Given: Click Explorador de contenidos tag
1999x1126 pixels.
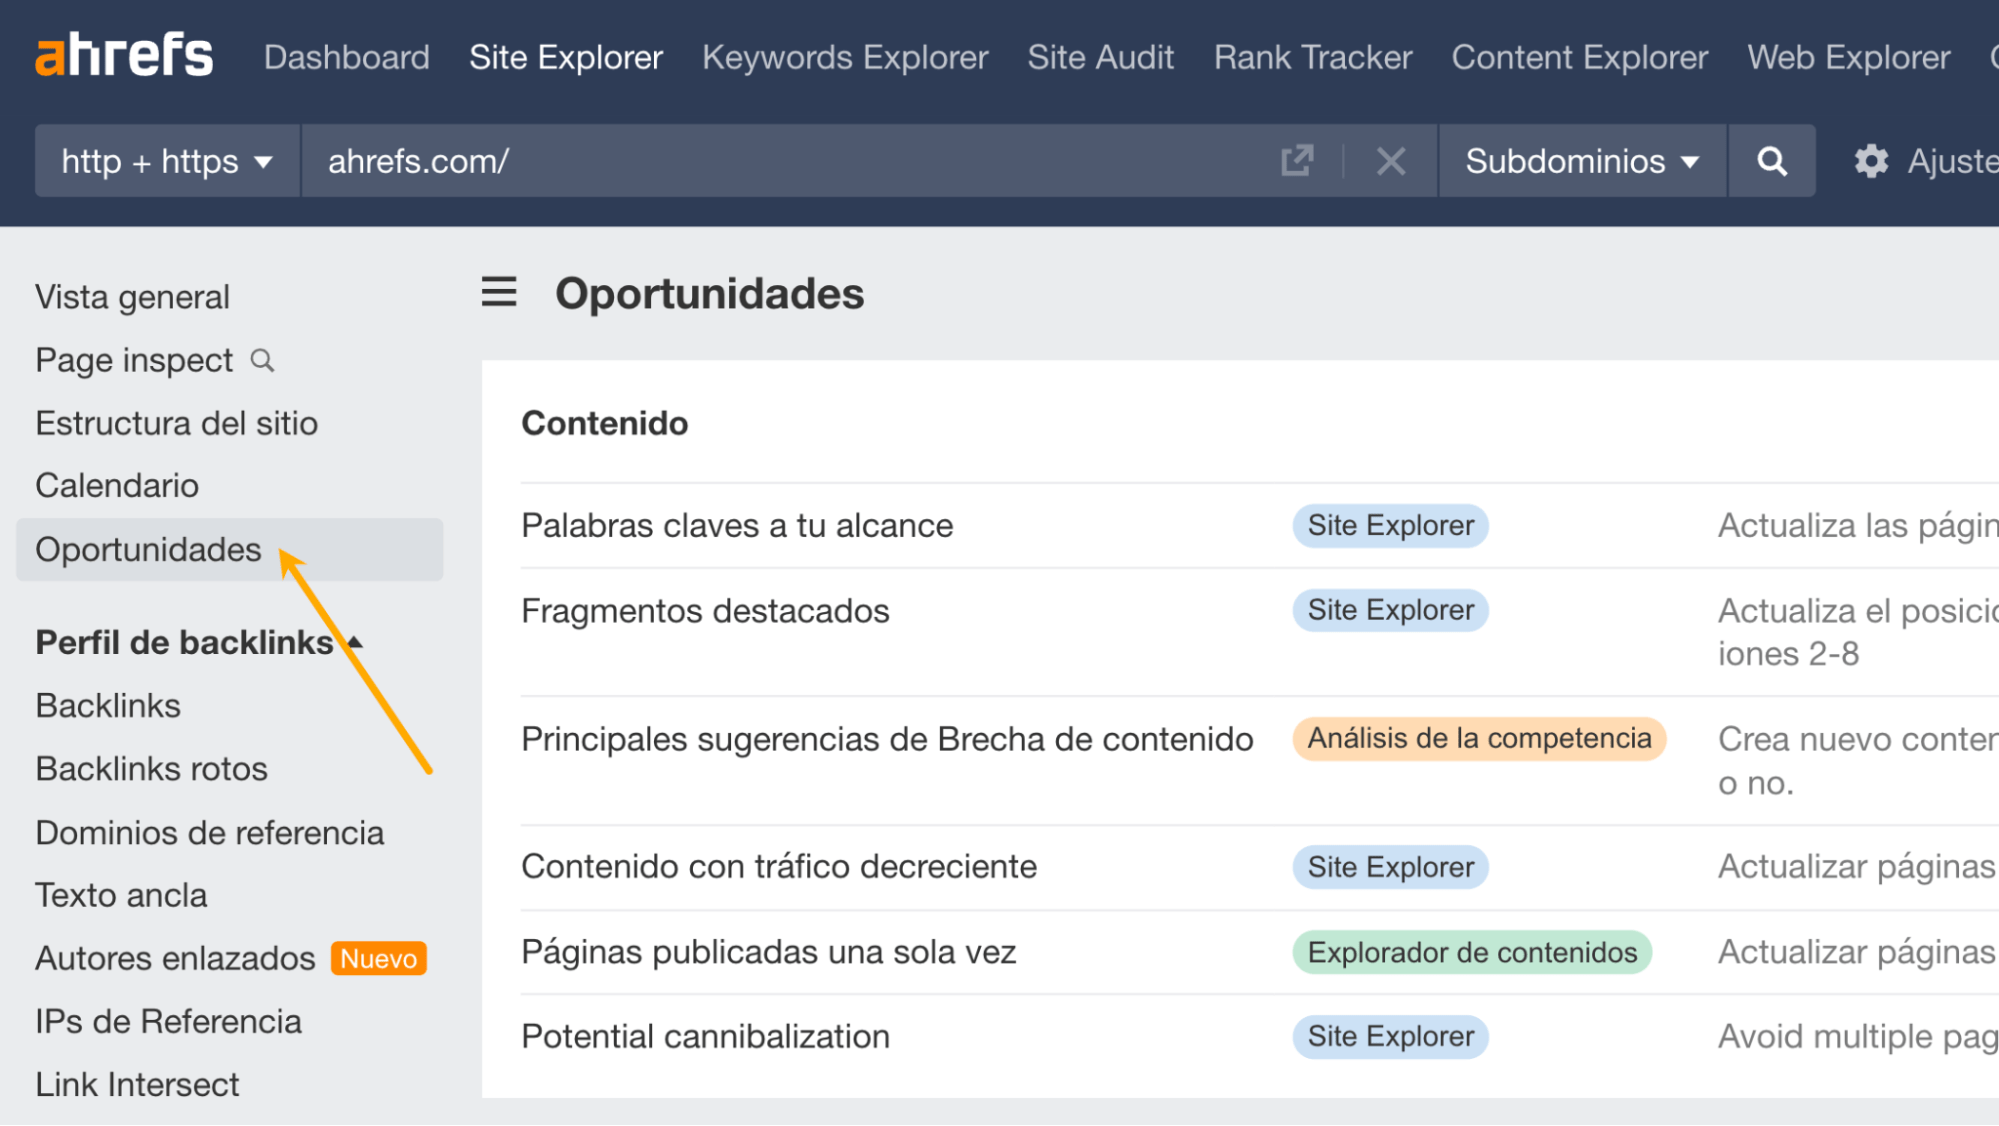Looking at the screenshot, I should 1472,952.
